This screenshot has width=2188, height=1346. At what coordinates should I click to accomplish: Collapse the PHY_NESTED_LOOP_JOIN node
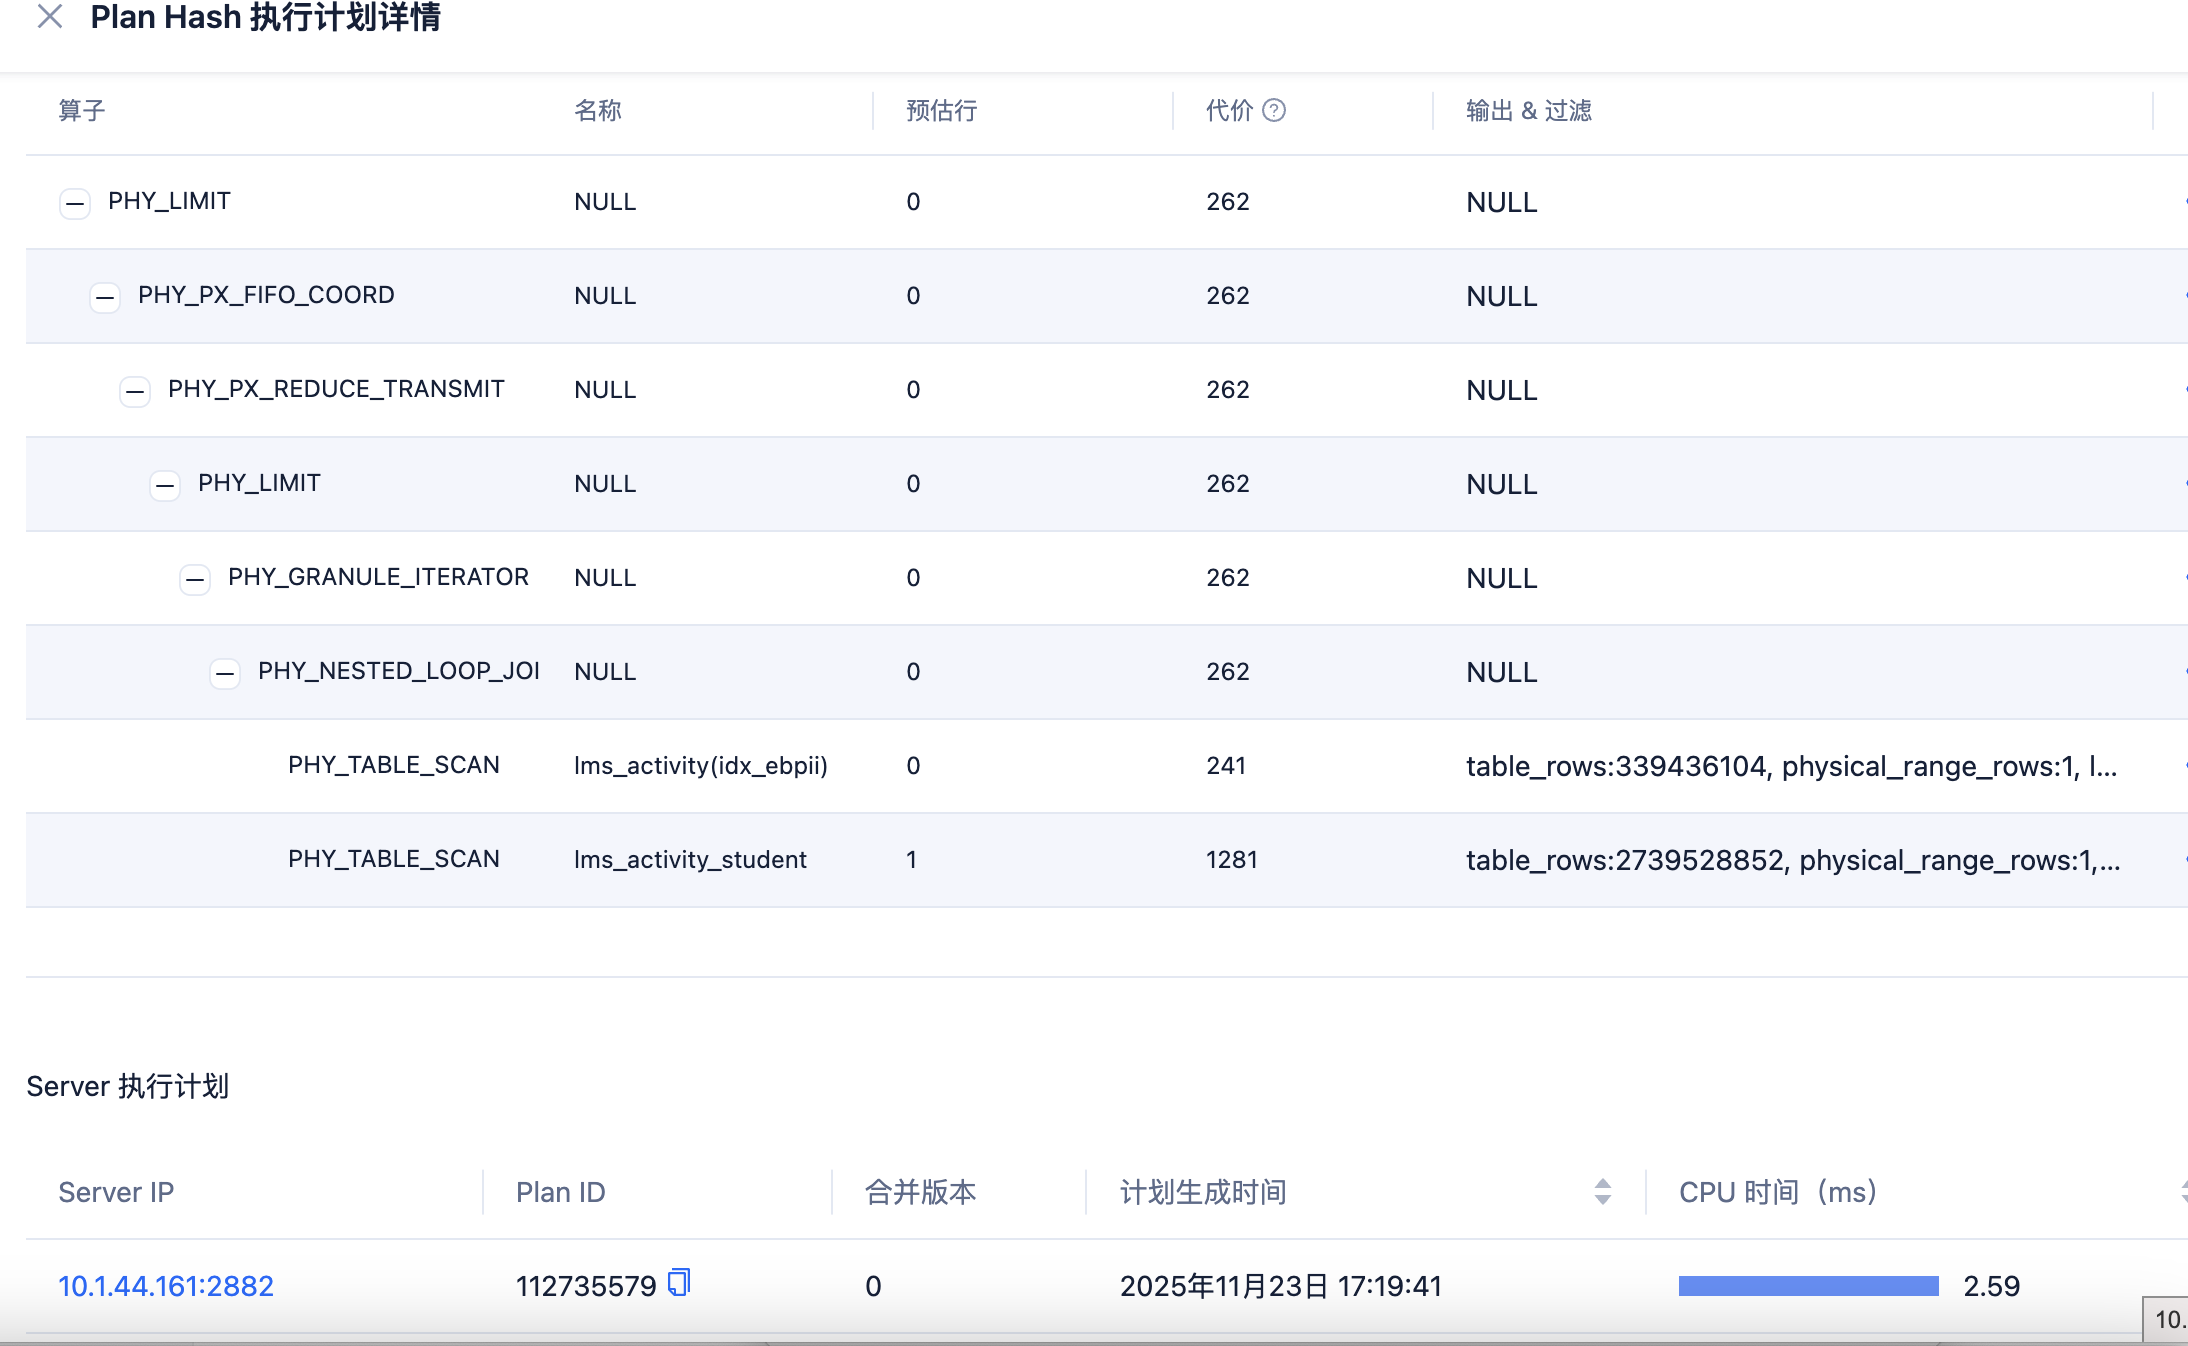[x=225, y=673]
